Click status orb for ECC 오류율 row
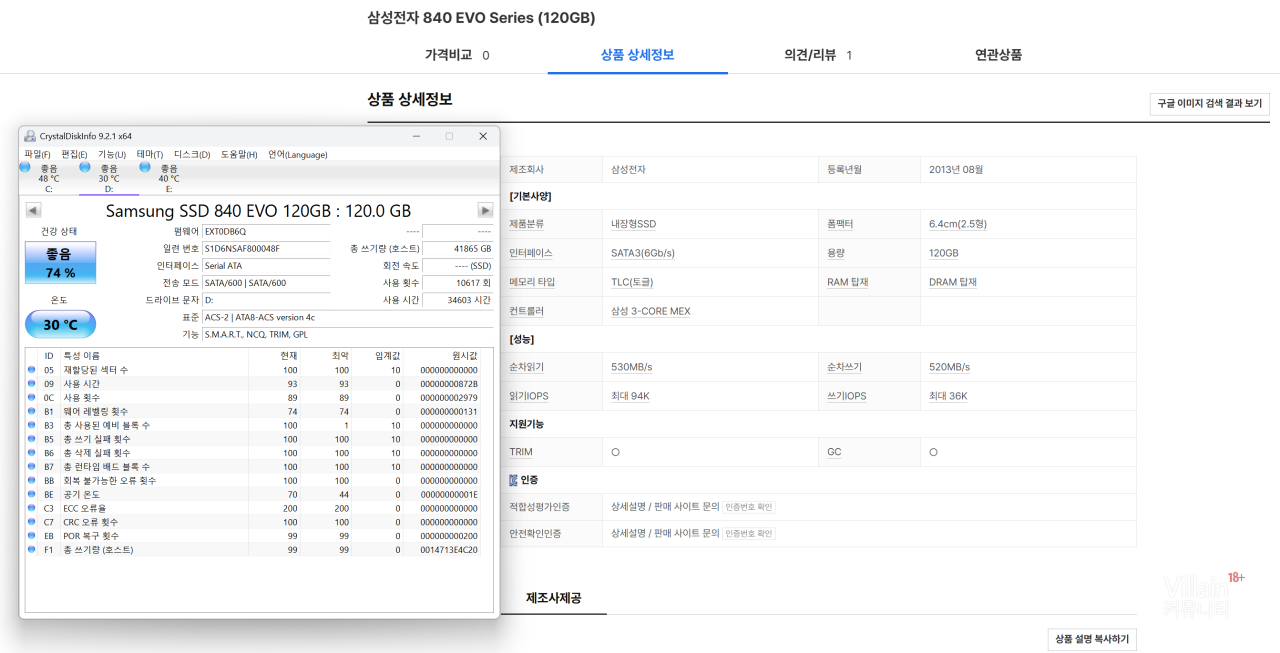Image resolution: width=1280 pixels, height=653 pixels. pyautogui.click(x=32, y=508)
